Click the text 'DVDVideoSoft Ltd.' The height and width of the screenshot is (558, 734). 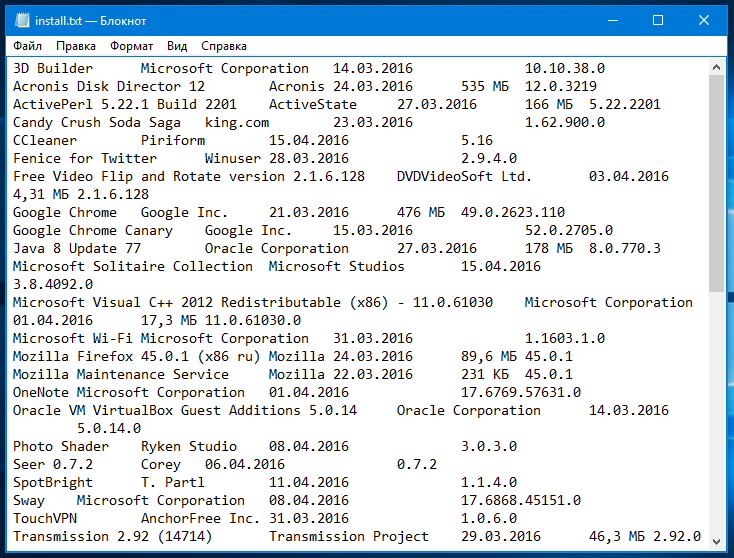coord(464,176)
